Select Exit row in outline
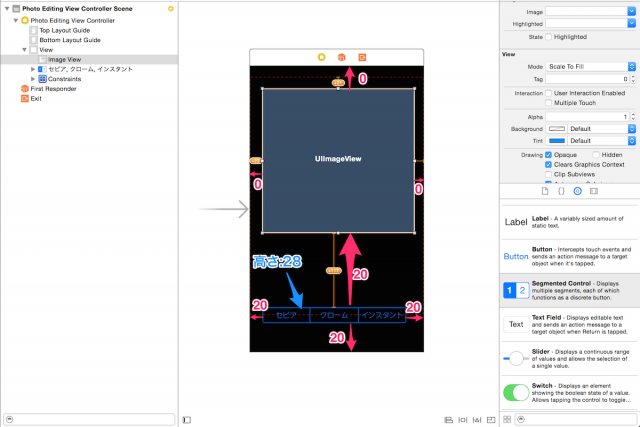 36,99
